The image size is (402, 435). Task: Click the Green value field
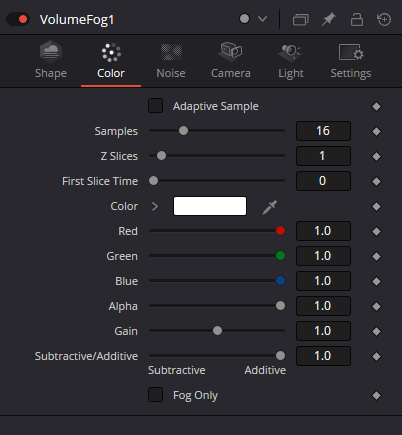[323, 256]
